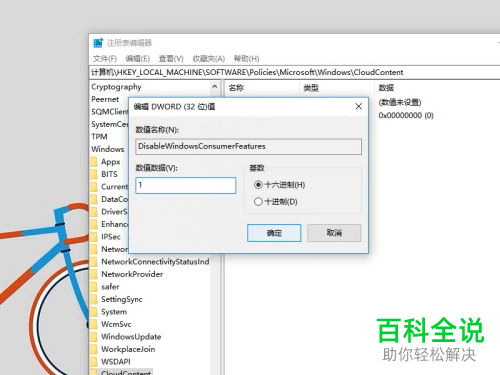The width and height of the screenshot is (500, 375).
Task: Select the 十进制(D) decimal radio button
Action: tap(258, 202)
